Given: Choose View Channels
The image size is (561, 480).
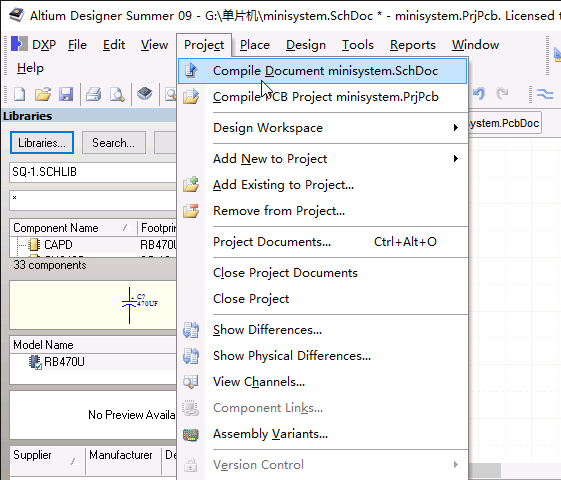Looking at the screenshot, I should click(322, 382).
